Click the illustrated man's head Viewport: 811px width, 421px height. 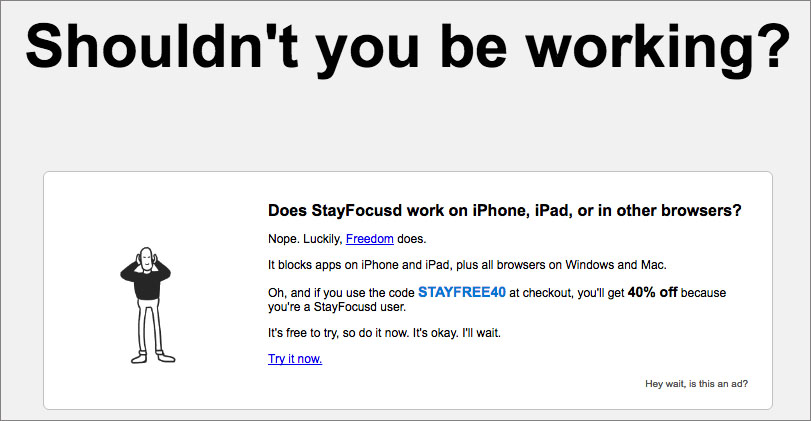tap(147, 259)
